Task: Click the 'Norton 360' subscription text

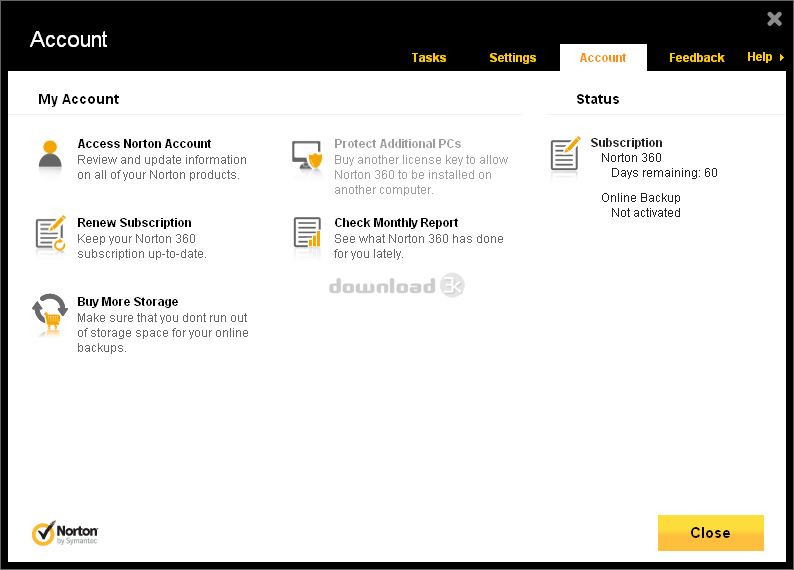Action: 631,158
